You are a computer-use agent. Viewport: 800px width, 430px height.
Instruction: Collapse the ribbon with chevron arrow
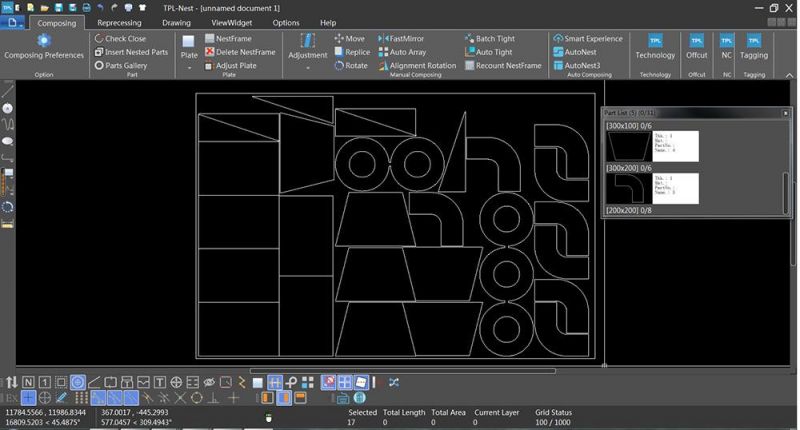tap(789, 75)
